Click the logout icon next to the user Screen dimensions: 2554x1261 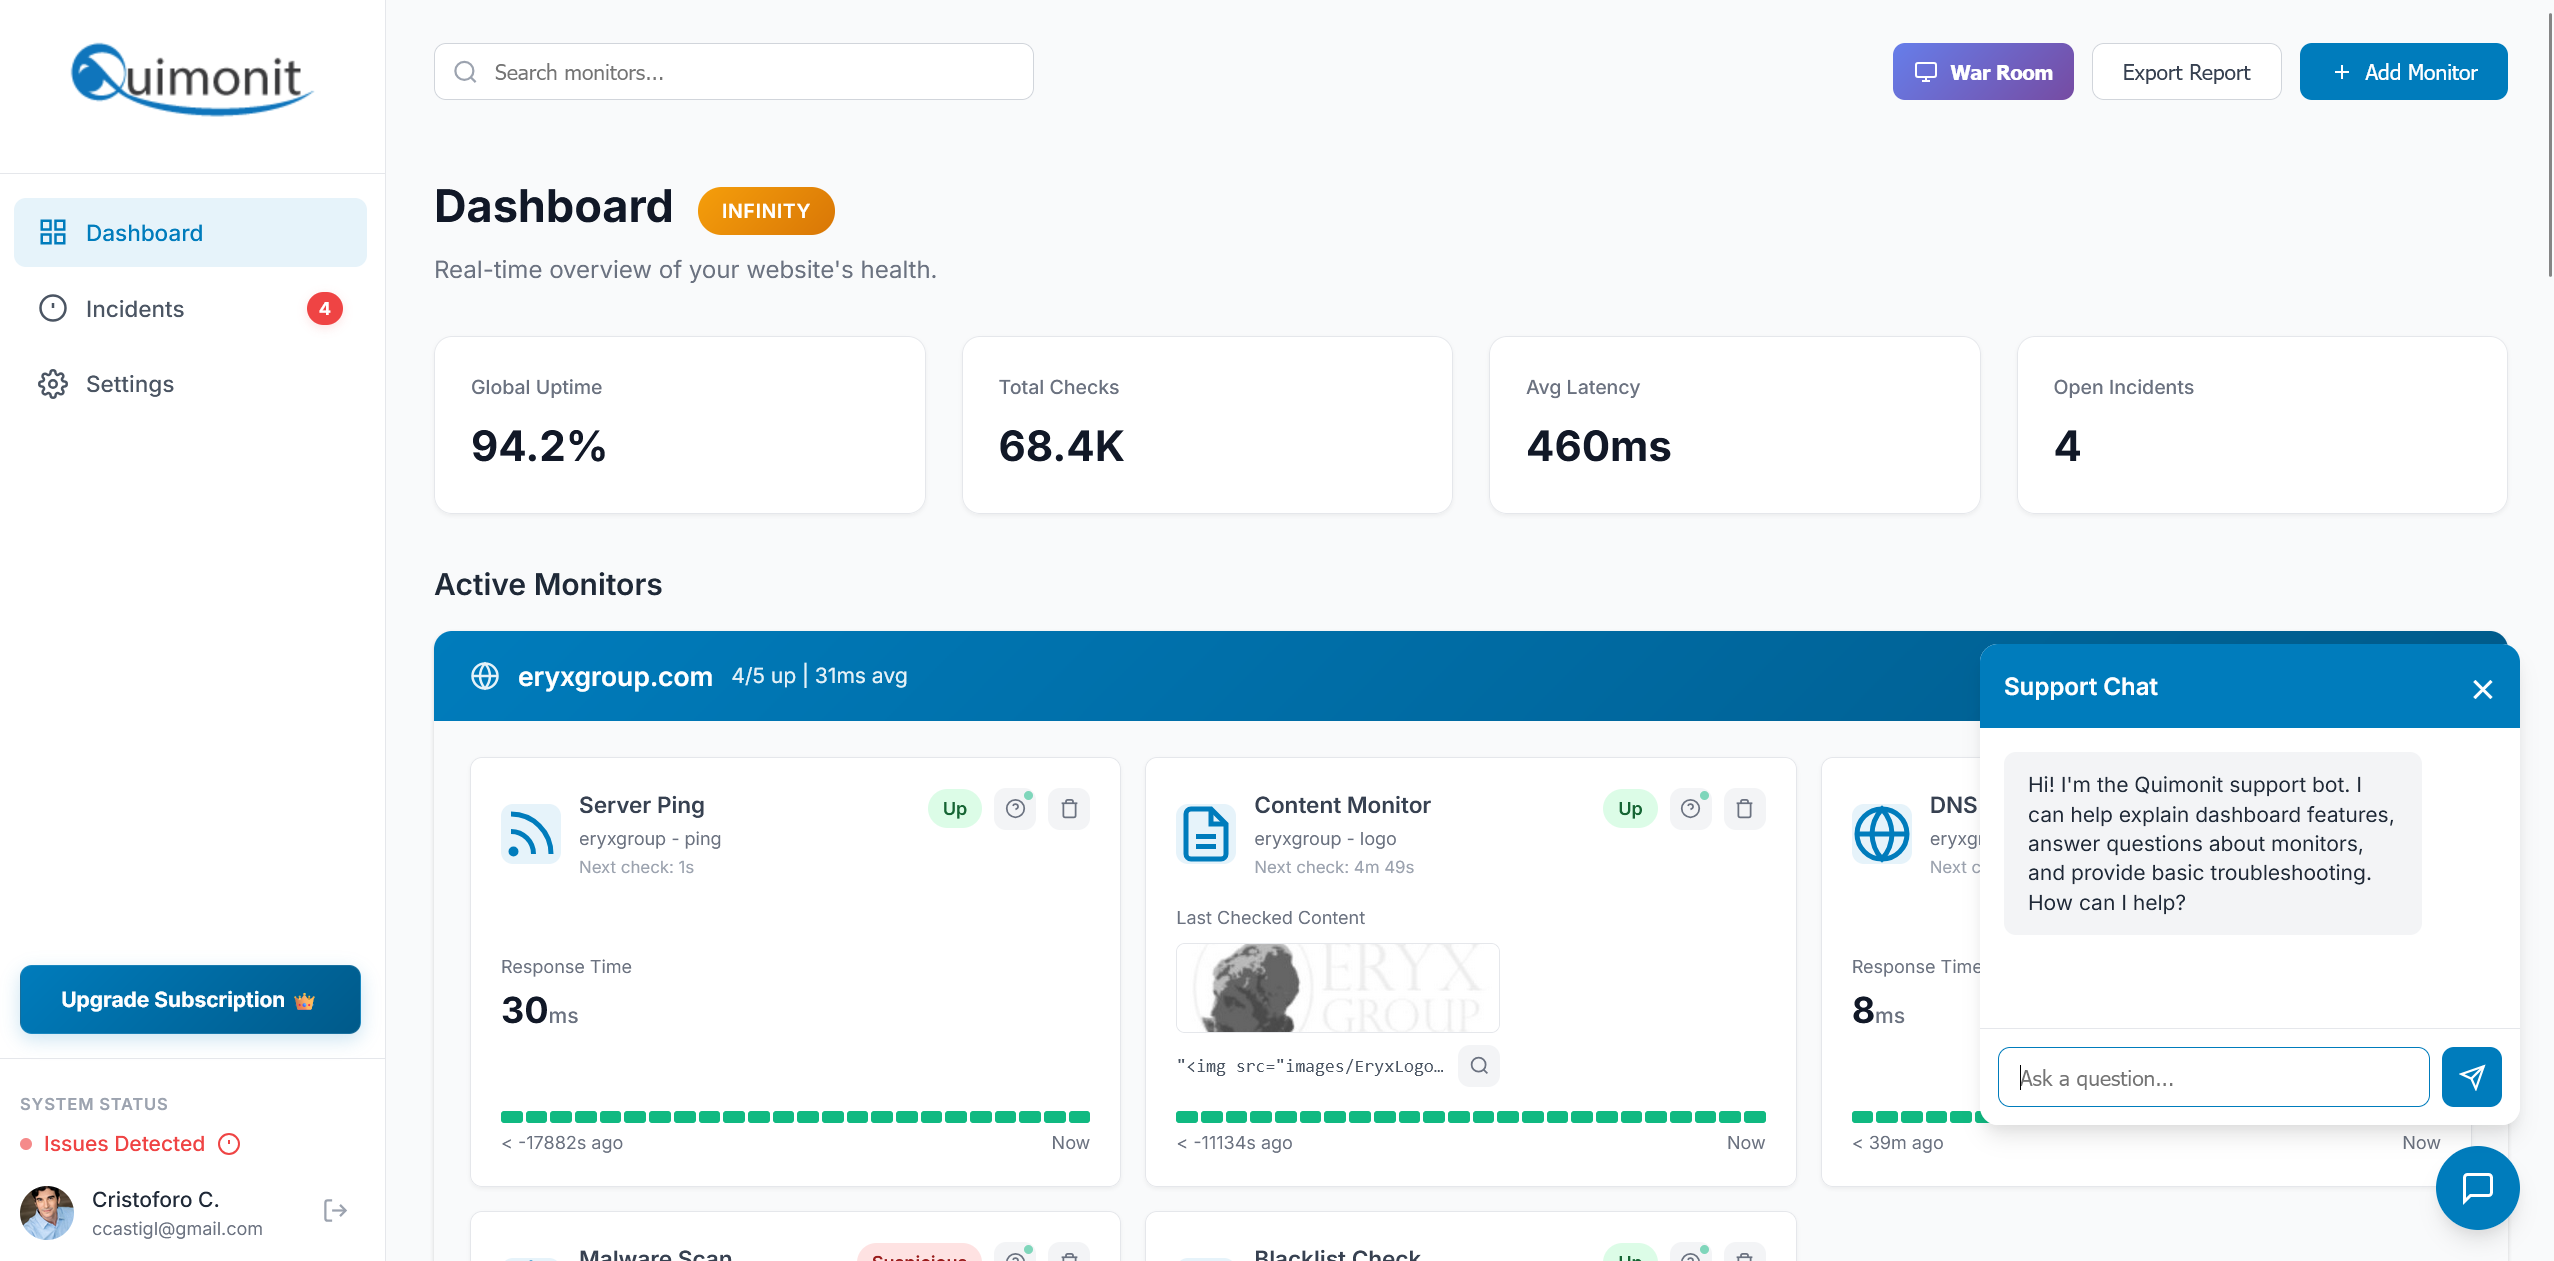(335, 1211)
